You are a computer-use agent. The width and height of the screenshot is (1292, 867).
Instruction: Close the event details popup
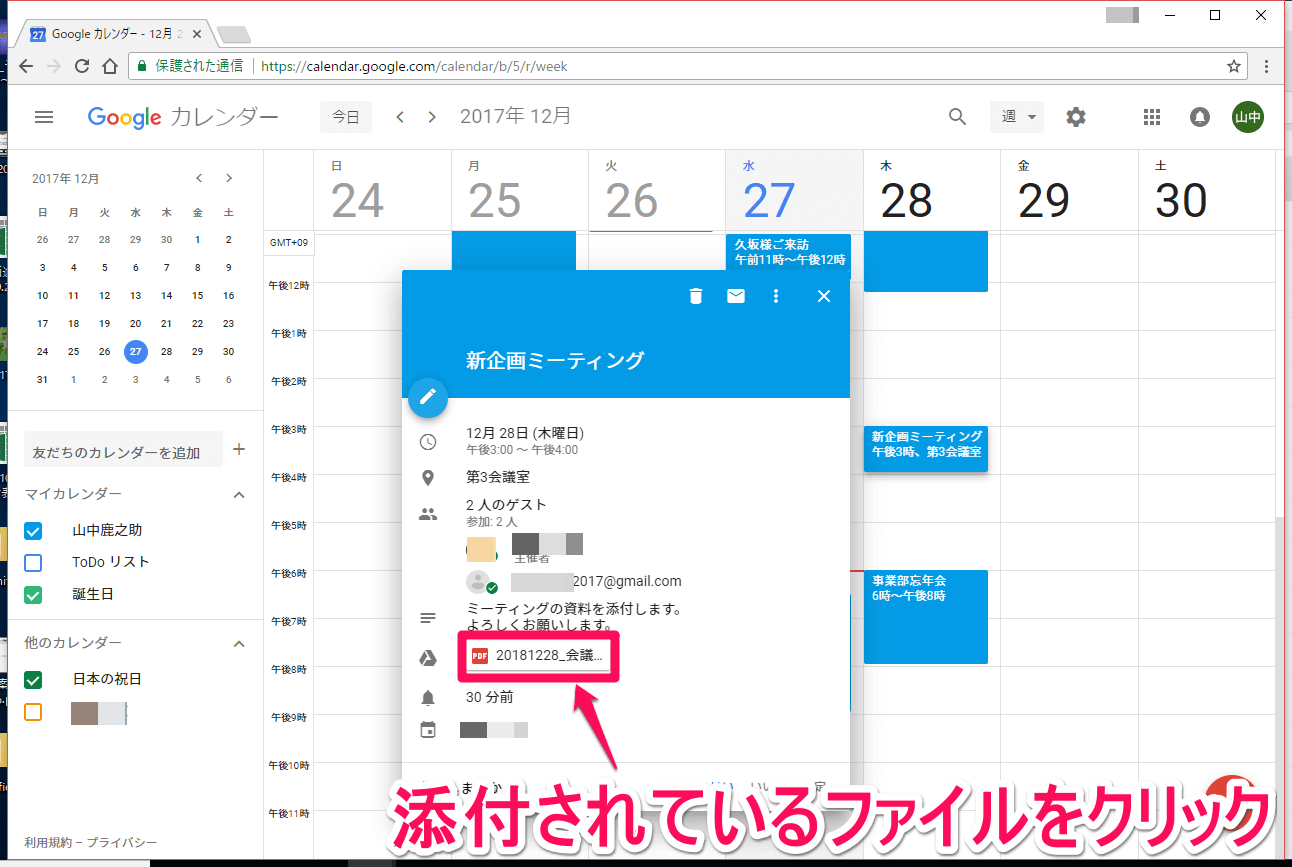pos(824,296)
